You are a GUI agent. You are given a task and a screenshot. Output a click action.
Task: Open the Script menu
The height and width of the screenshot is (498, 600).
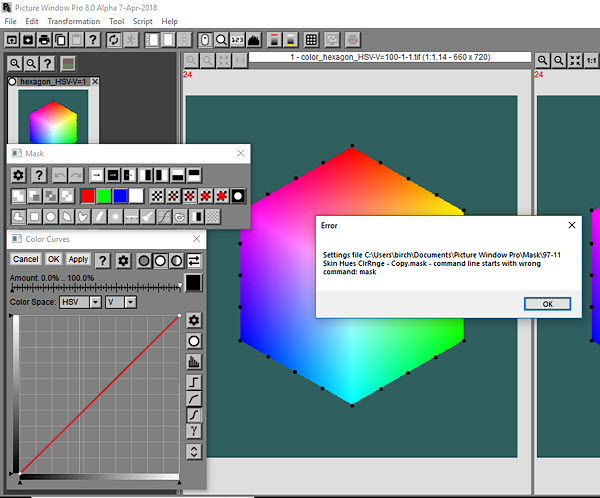tap(142, 21)
